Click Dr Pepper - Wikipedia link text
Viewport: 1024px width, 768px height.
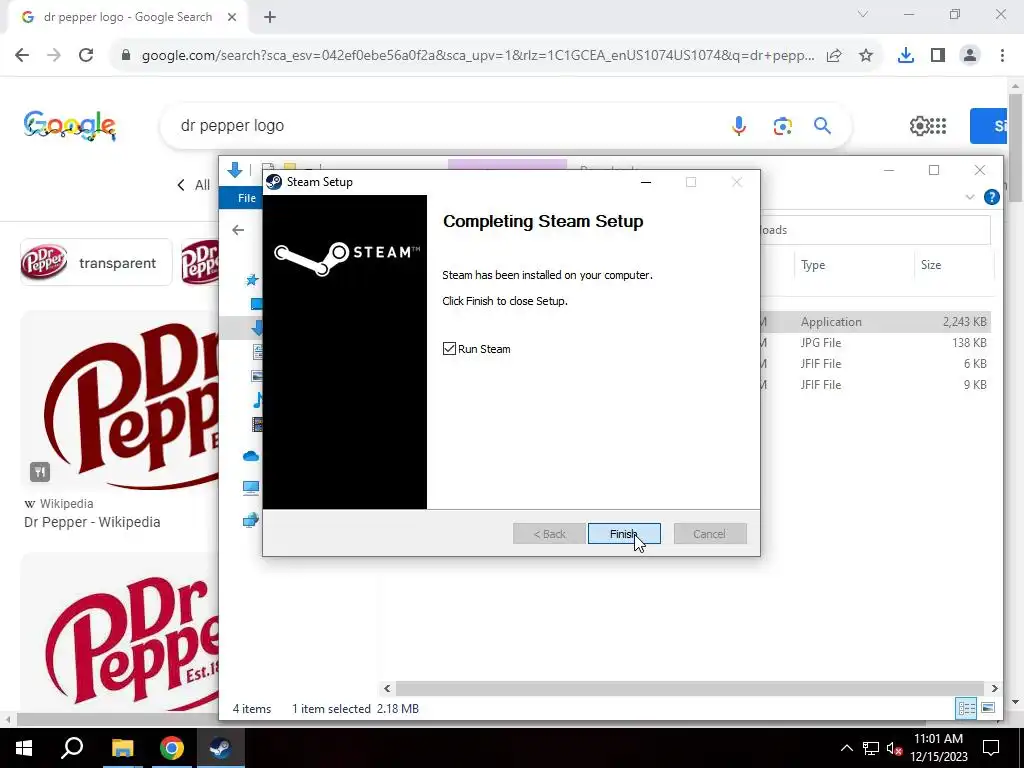(x=92, y=522)
